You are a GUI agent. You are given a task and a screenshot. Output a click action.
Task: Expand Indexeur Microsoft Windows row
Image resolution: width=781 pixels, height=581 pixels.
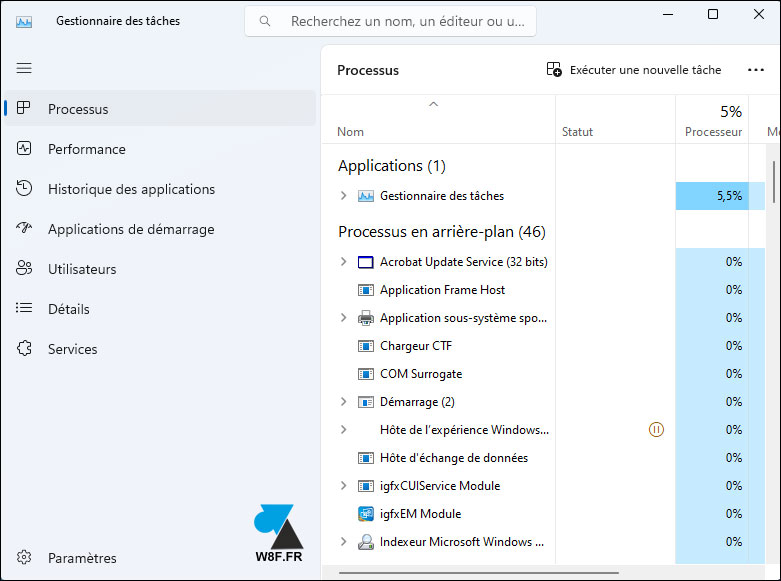343,541
